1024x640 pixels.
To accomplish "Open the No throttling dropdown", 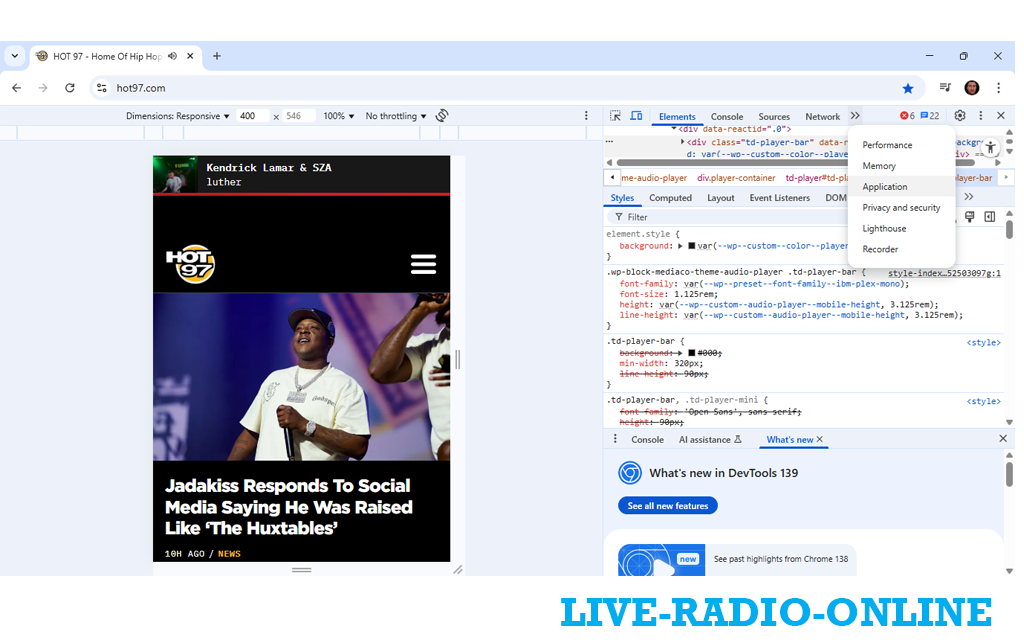I will 396,116.
